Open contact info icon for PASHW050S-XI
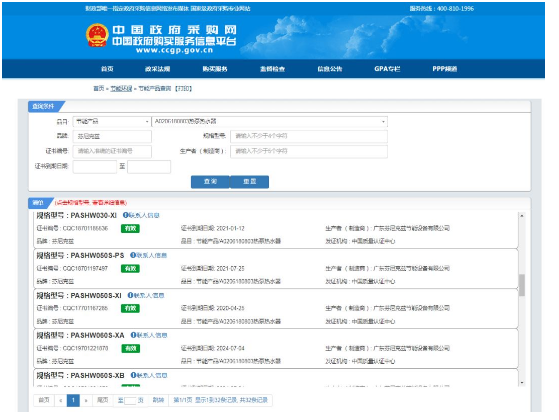This screenshot has width=559, height=420. click(130, 295)
